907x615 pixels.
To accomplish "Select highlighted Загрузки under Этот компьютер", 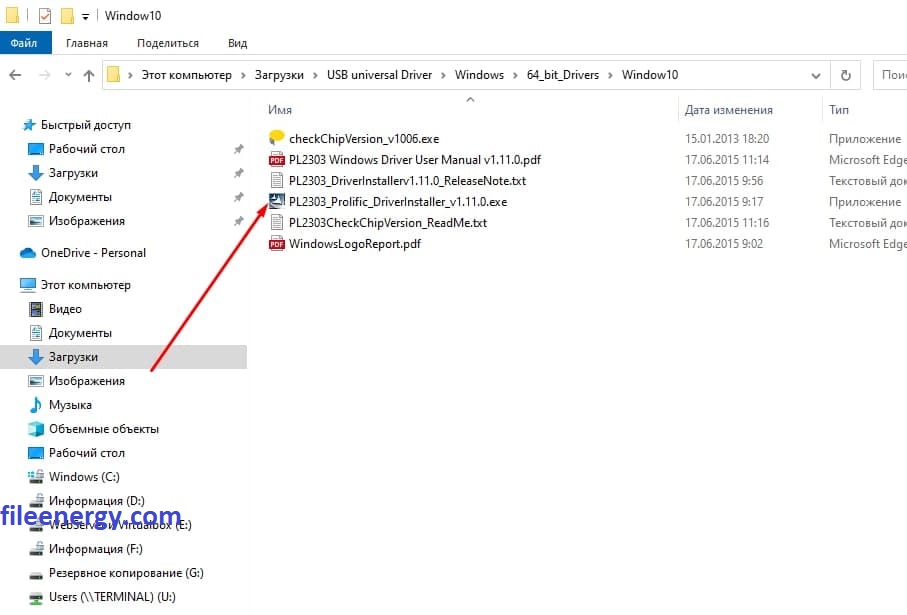I will 123,356.
